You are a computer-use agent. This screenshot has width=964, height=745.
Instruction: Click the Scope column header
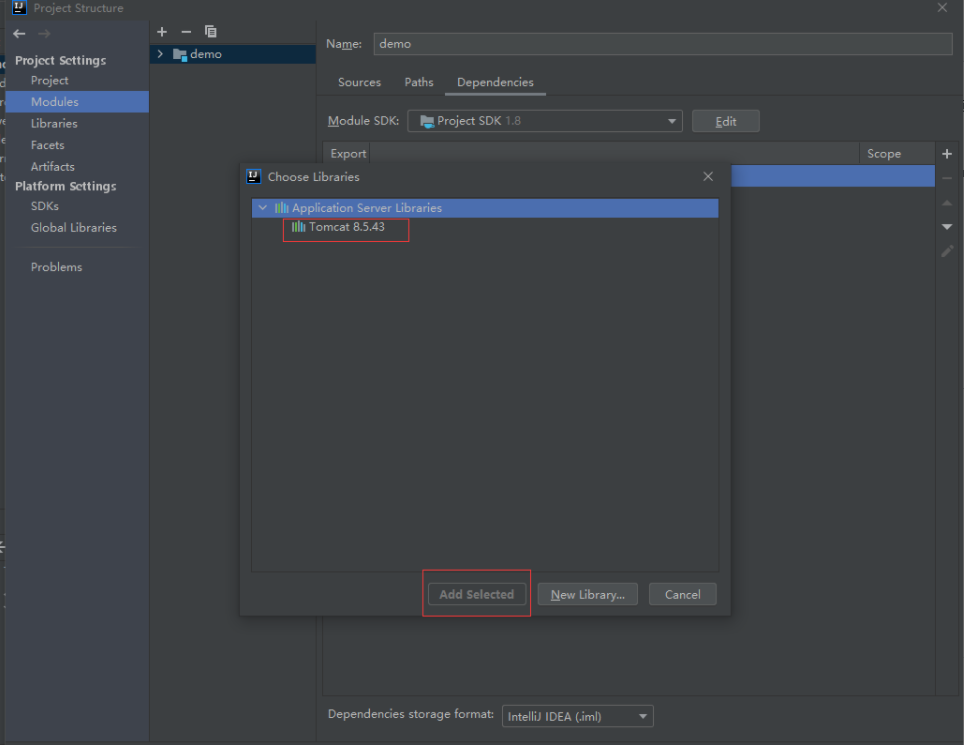pyautogui.click(x=884, y=154)
